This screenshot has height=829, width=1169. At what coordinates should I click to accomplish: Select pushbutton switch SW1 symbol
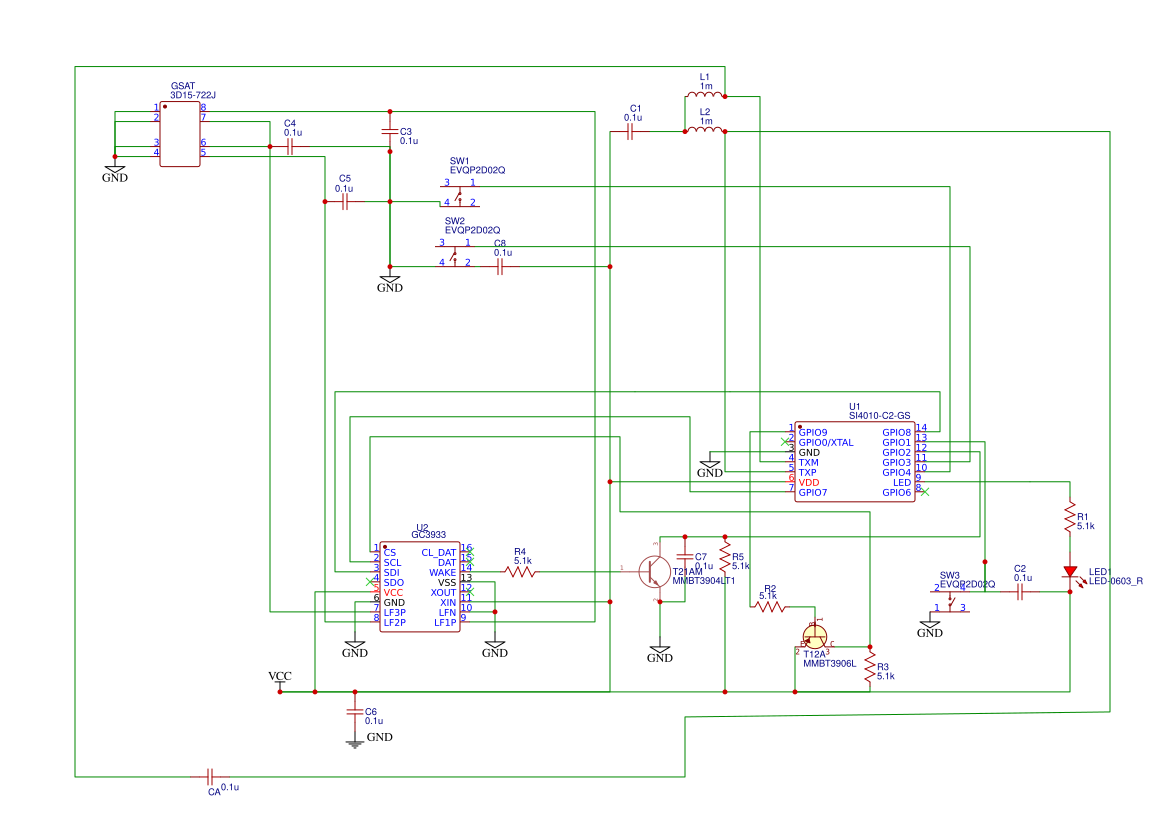460,194
